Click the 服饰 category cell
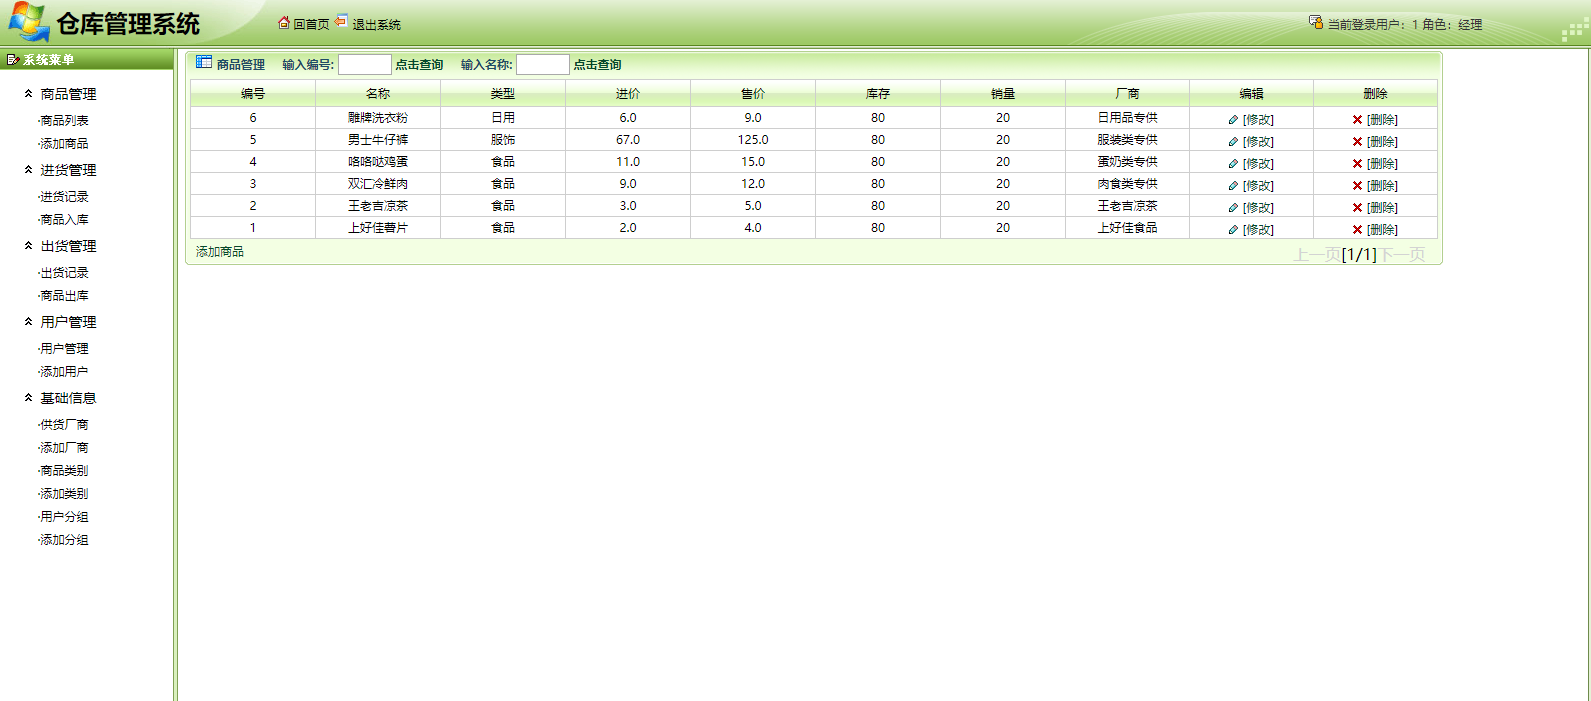Image resolution: width=1591 pixels, height=701 pixels. pyautogui.click(x=503, y=139)
